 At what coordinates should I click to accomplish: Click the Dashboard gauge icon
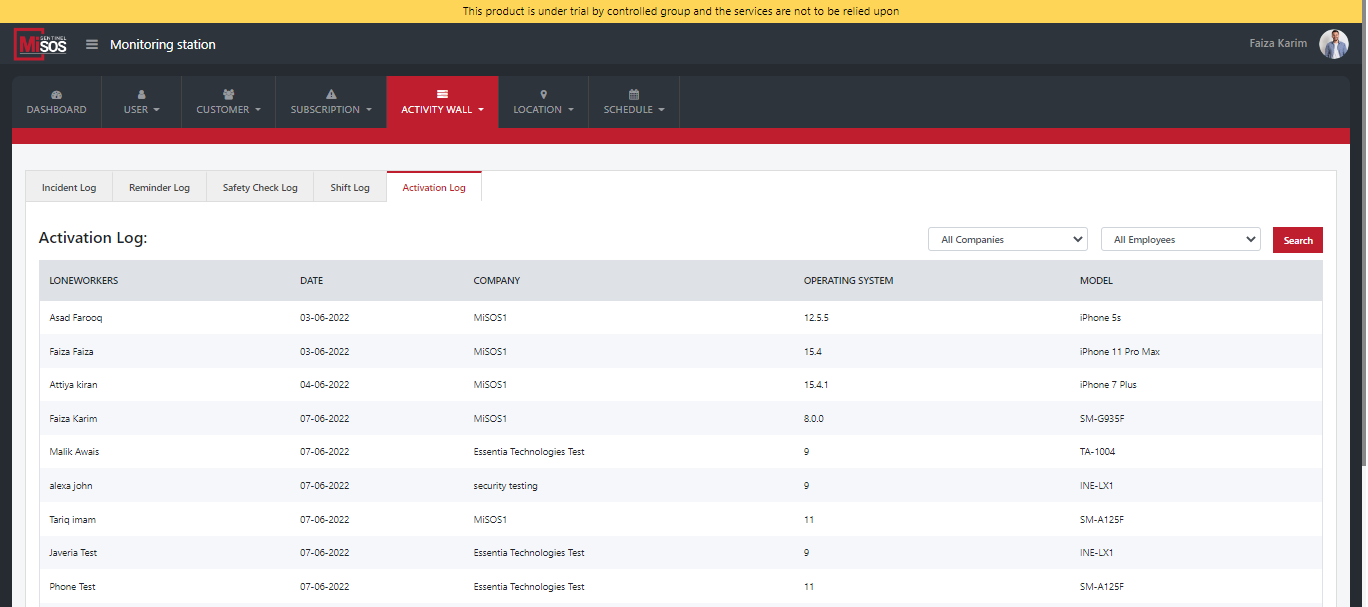point(56,94)
